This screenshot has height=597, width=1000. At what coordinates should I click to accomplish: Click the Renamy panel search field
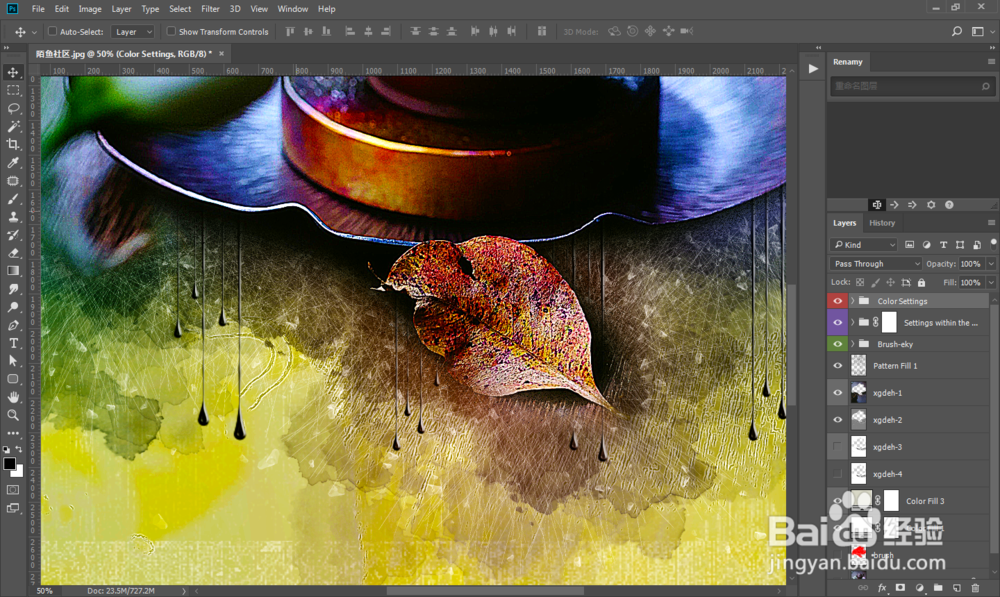(911, 86)
